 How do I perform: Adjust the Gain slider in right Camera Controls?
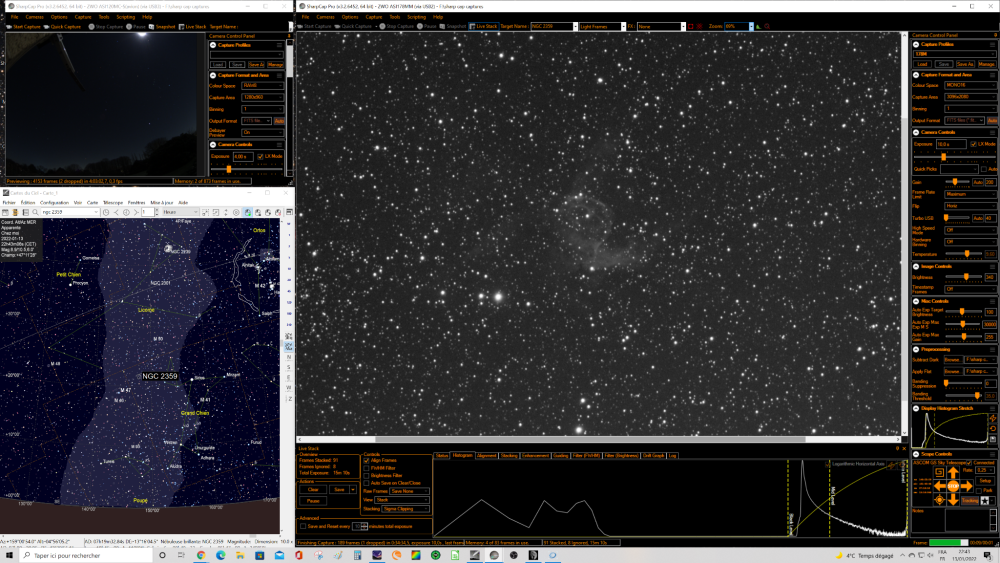[x=957, y=182]
